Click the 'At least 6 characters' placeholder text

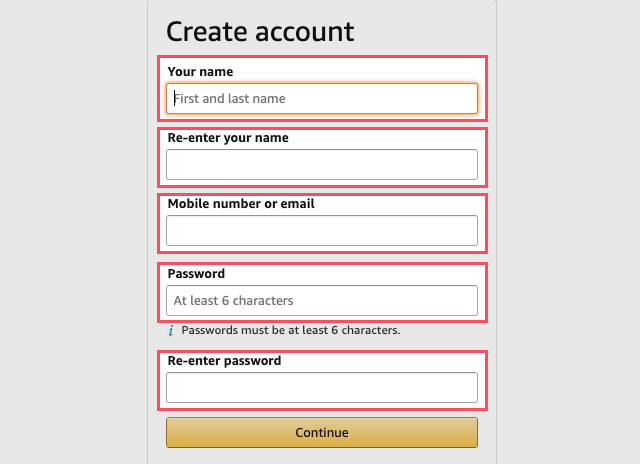[233, 301]
